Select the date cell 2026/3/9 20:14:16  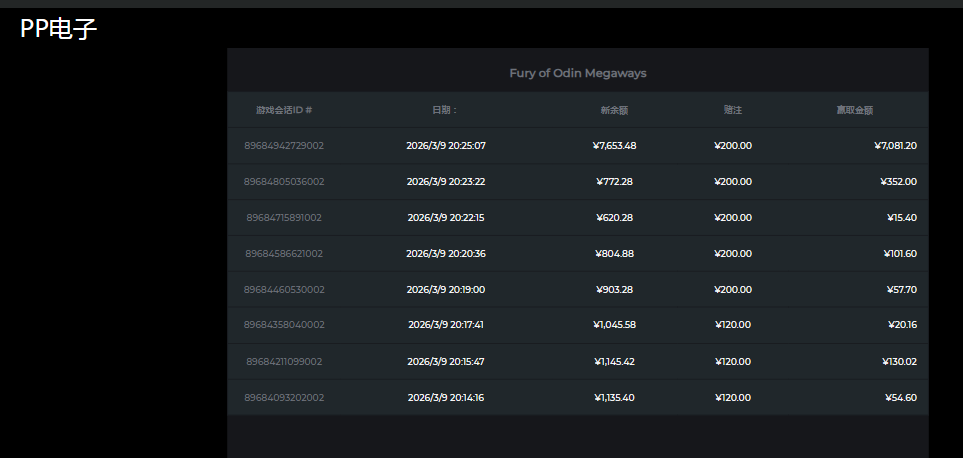point(446,398)
